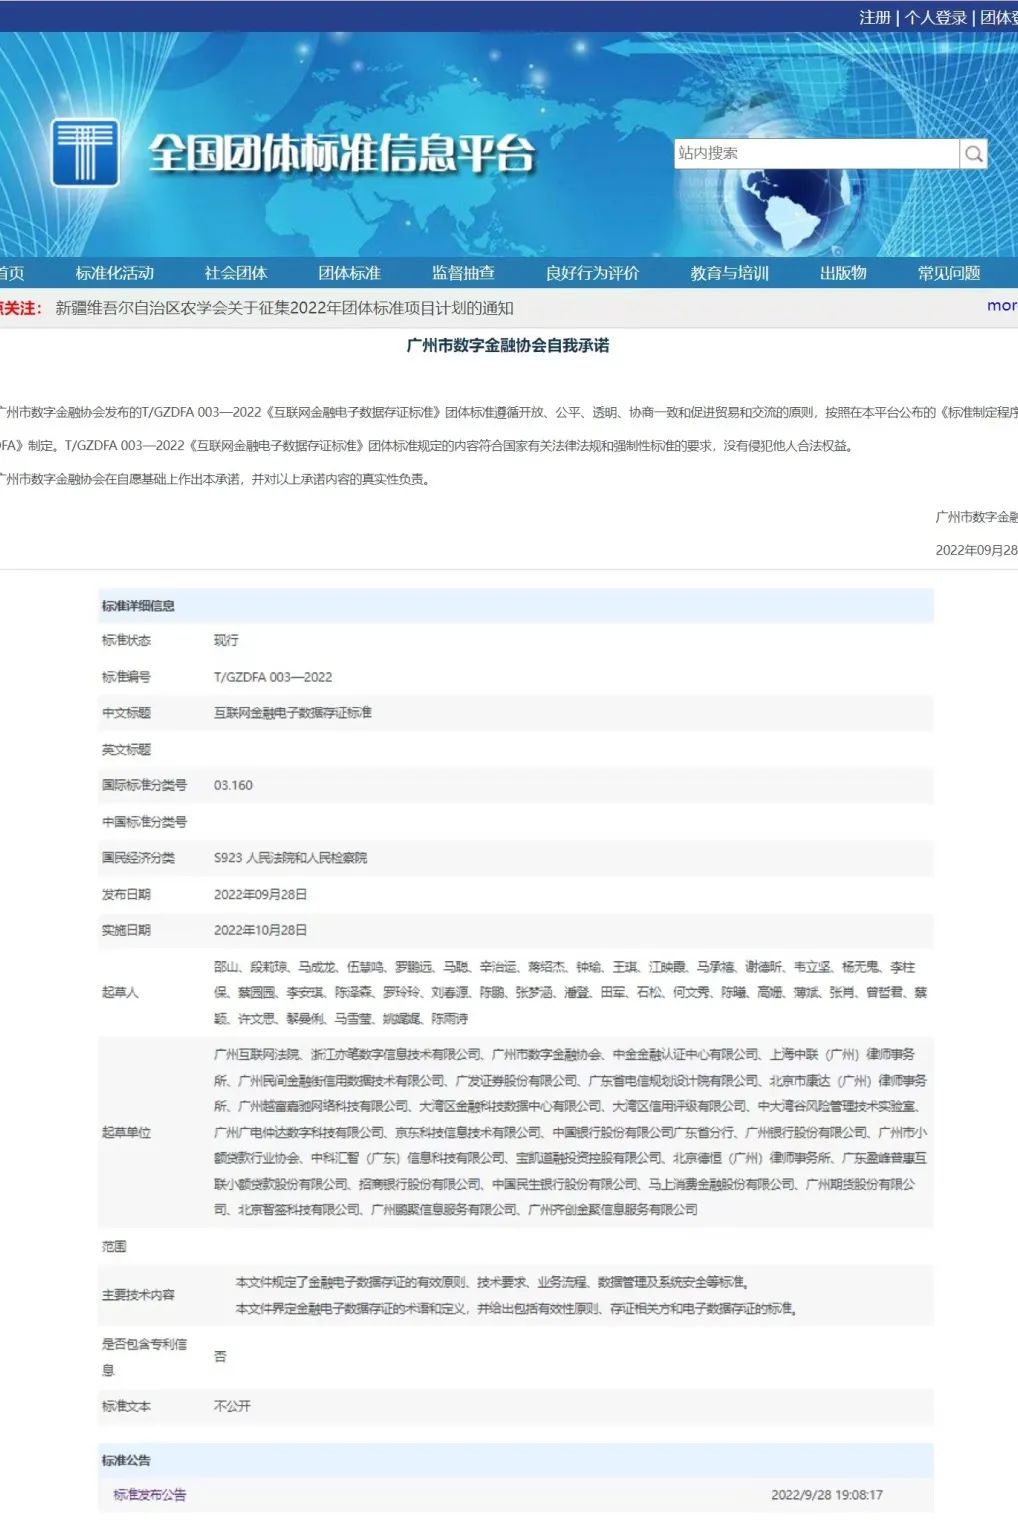Open the 监督抽查 menu
Viewport: 1018px width, 1527px height.
click(464, 273)
